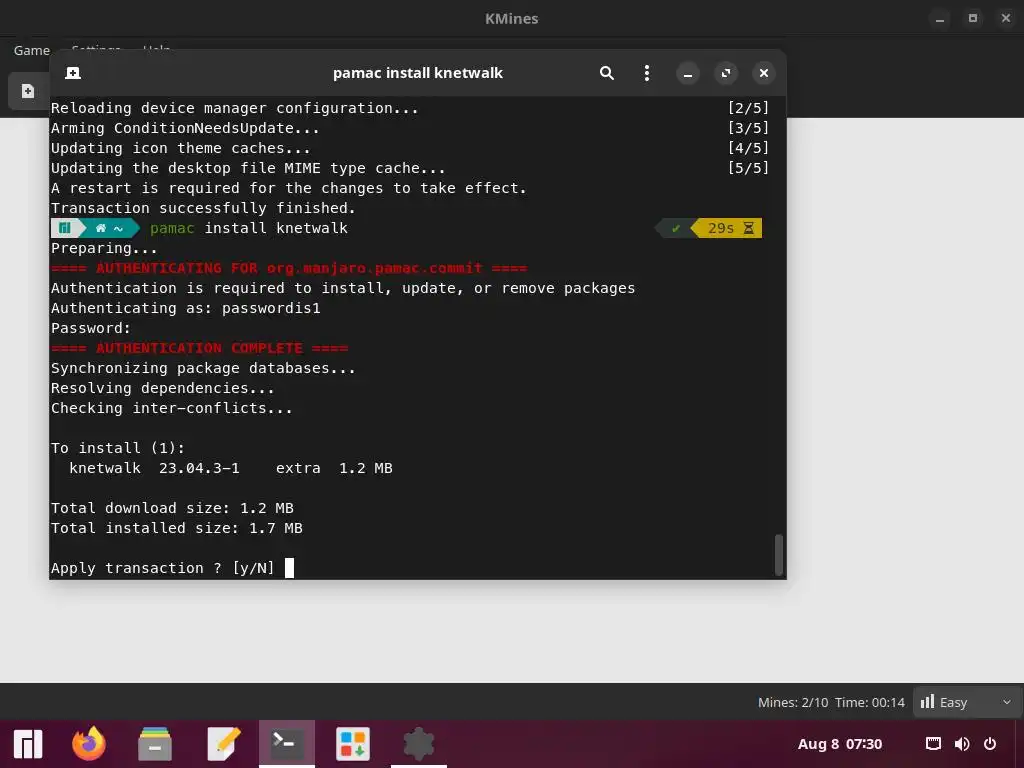Click "Total installed size: 1.7 MB" text

click(176, 528)
